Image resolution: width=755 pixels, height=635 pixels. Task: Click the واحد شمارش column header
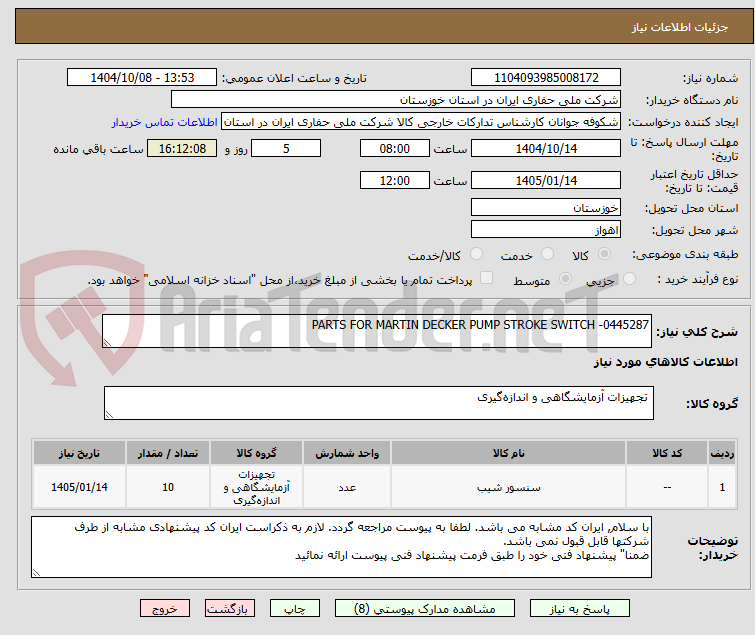tap(347, 453)
